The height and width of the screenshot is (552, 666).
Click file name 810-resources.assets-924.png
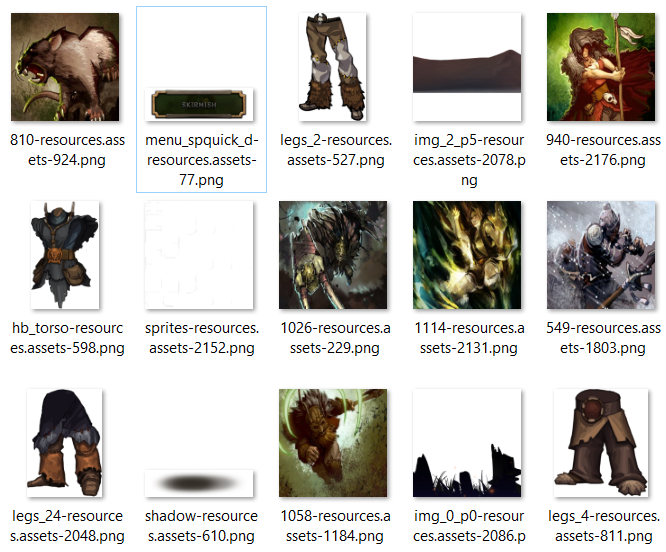pyautogui.click(x=67, y=150)
